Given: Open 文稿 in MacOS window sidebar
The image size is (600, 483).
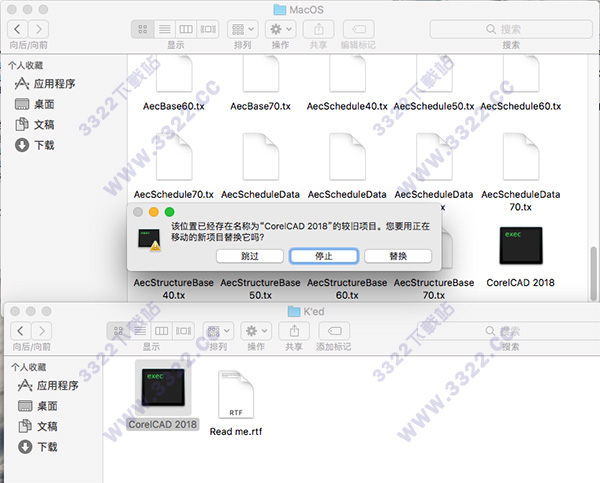Looking at the screenshot, I should pyautogui.click(x=34, y=124).
